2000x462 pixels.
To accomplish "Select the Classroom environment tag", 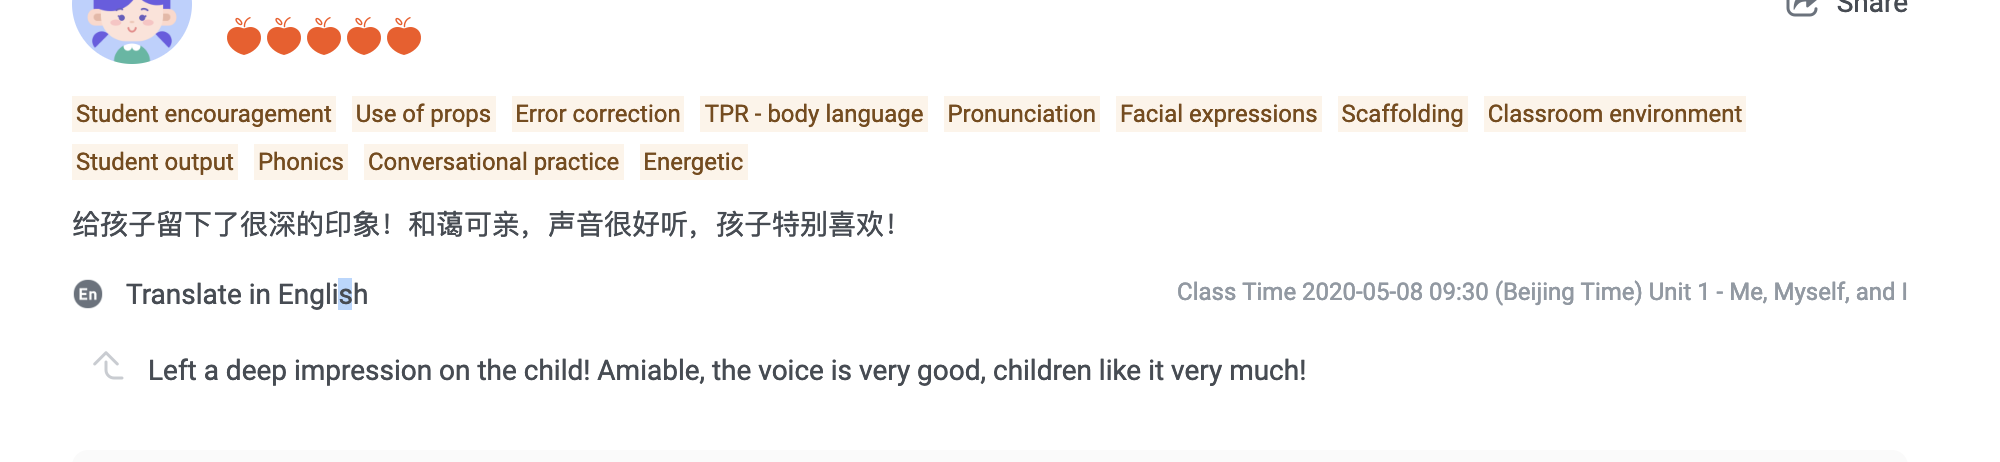I will tap(1614, 114).
